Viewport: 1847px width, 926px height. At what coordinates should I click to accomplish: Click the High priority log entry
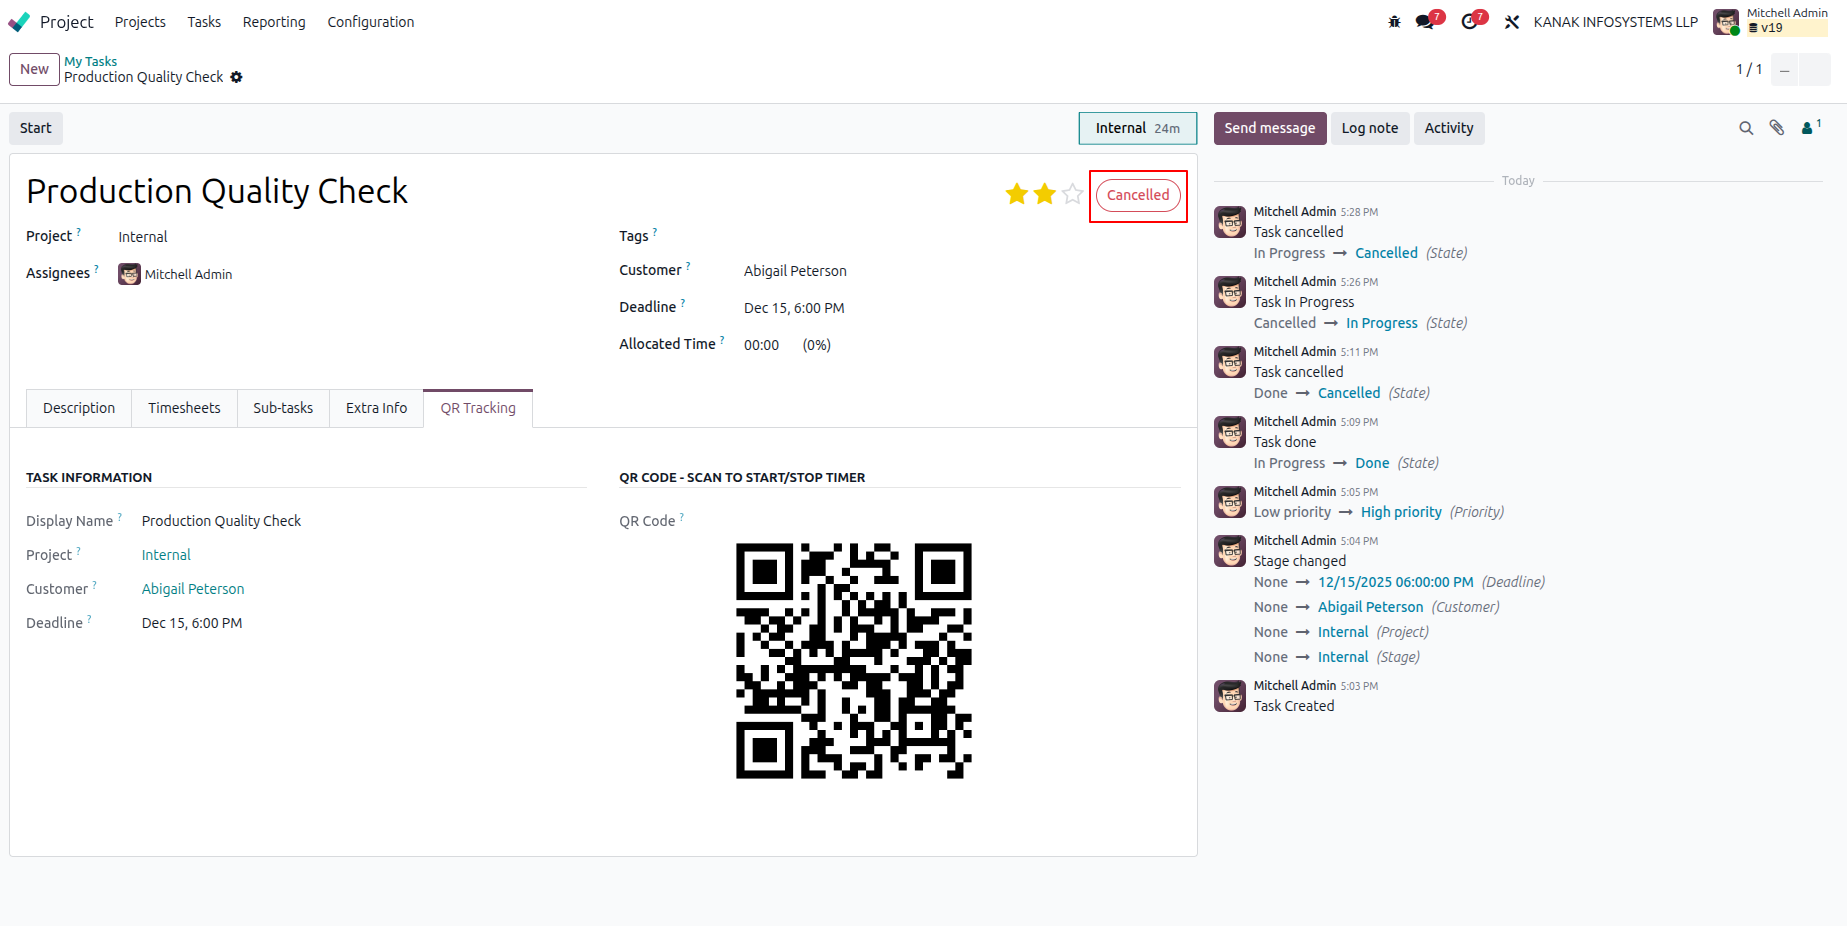pyautogui.click(x=1401, y=512)
